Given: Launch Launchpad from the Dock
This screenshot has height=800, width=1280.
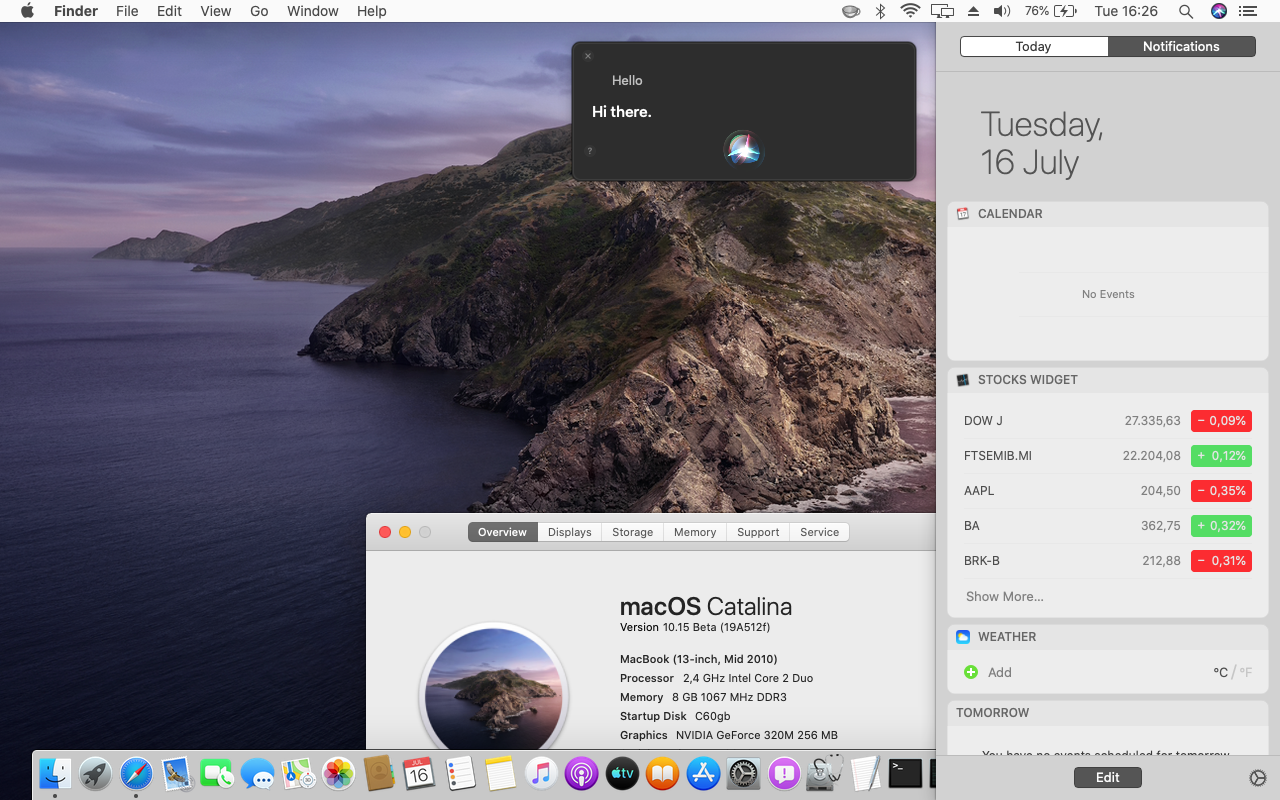Looking at the screenshot, I should pos(96,773).
